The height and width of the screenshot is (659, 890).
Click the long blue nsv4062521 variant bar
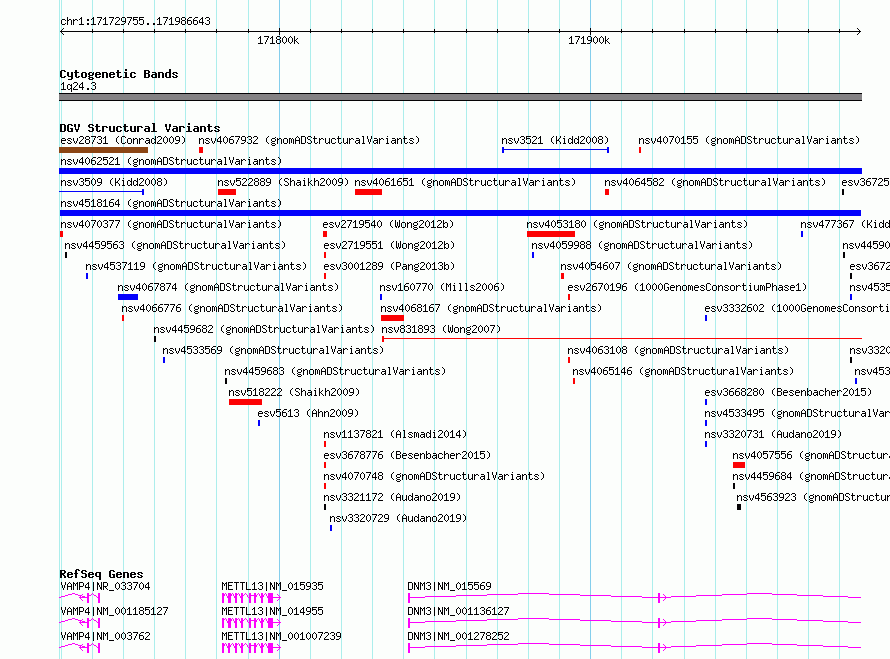tap(460, 171)
